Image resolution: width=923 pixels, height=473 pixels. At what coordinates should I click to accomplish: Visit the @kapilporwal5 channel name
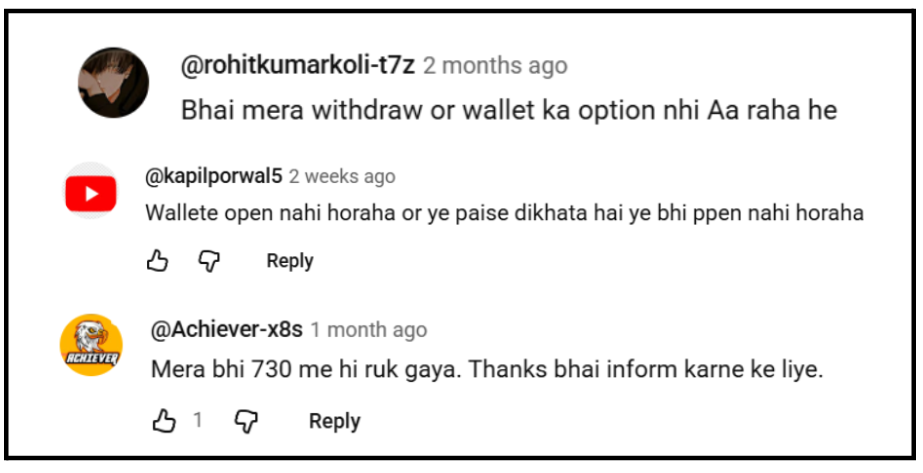(x=214, y=176)
